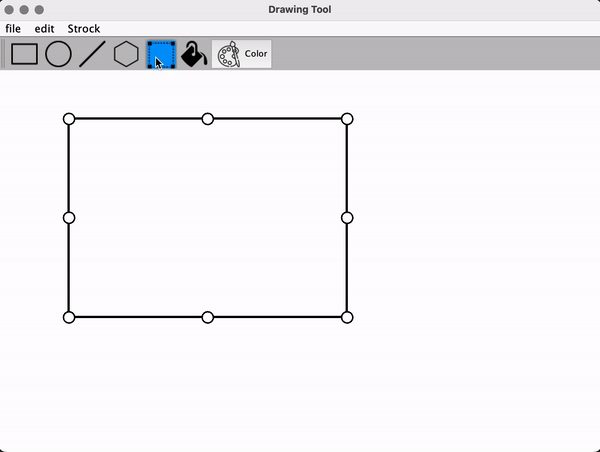Open the Color chooser button
The image size is (600, 452).
(x=241, y=54)
